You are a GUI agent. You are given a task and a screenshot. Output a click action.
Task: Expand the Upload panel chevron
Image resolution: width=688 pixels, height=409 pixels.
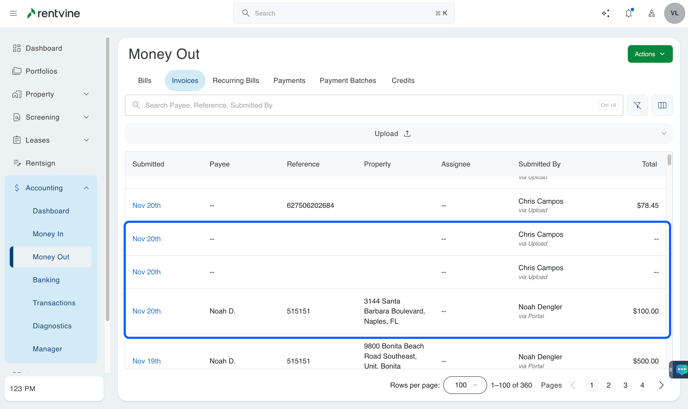[x=663, y=133]
